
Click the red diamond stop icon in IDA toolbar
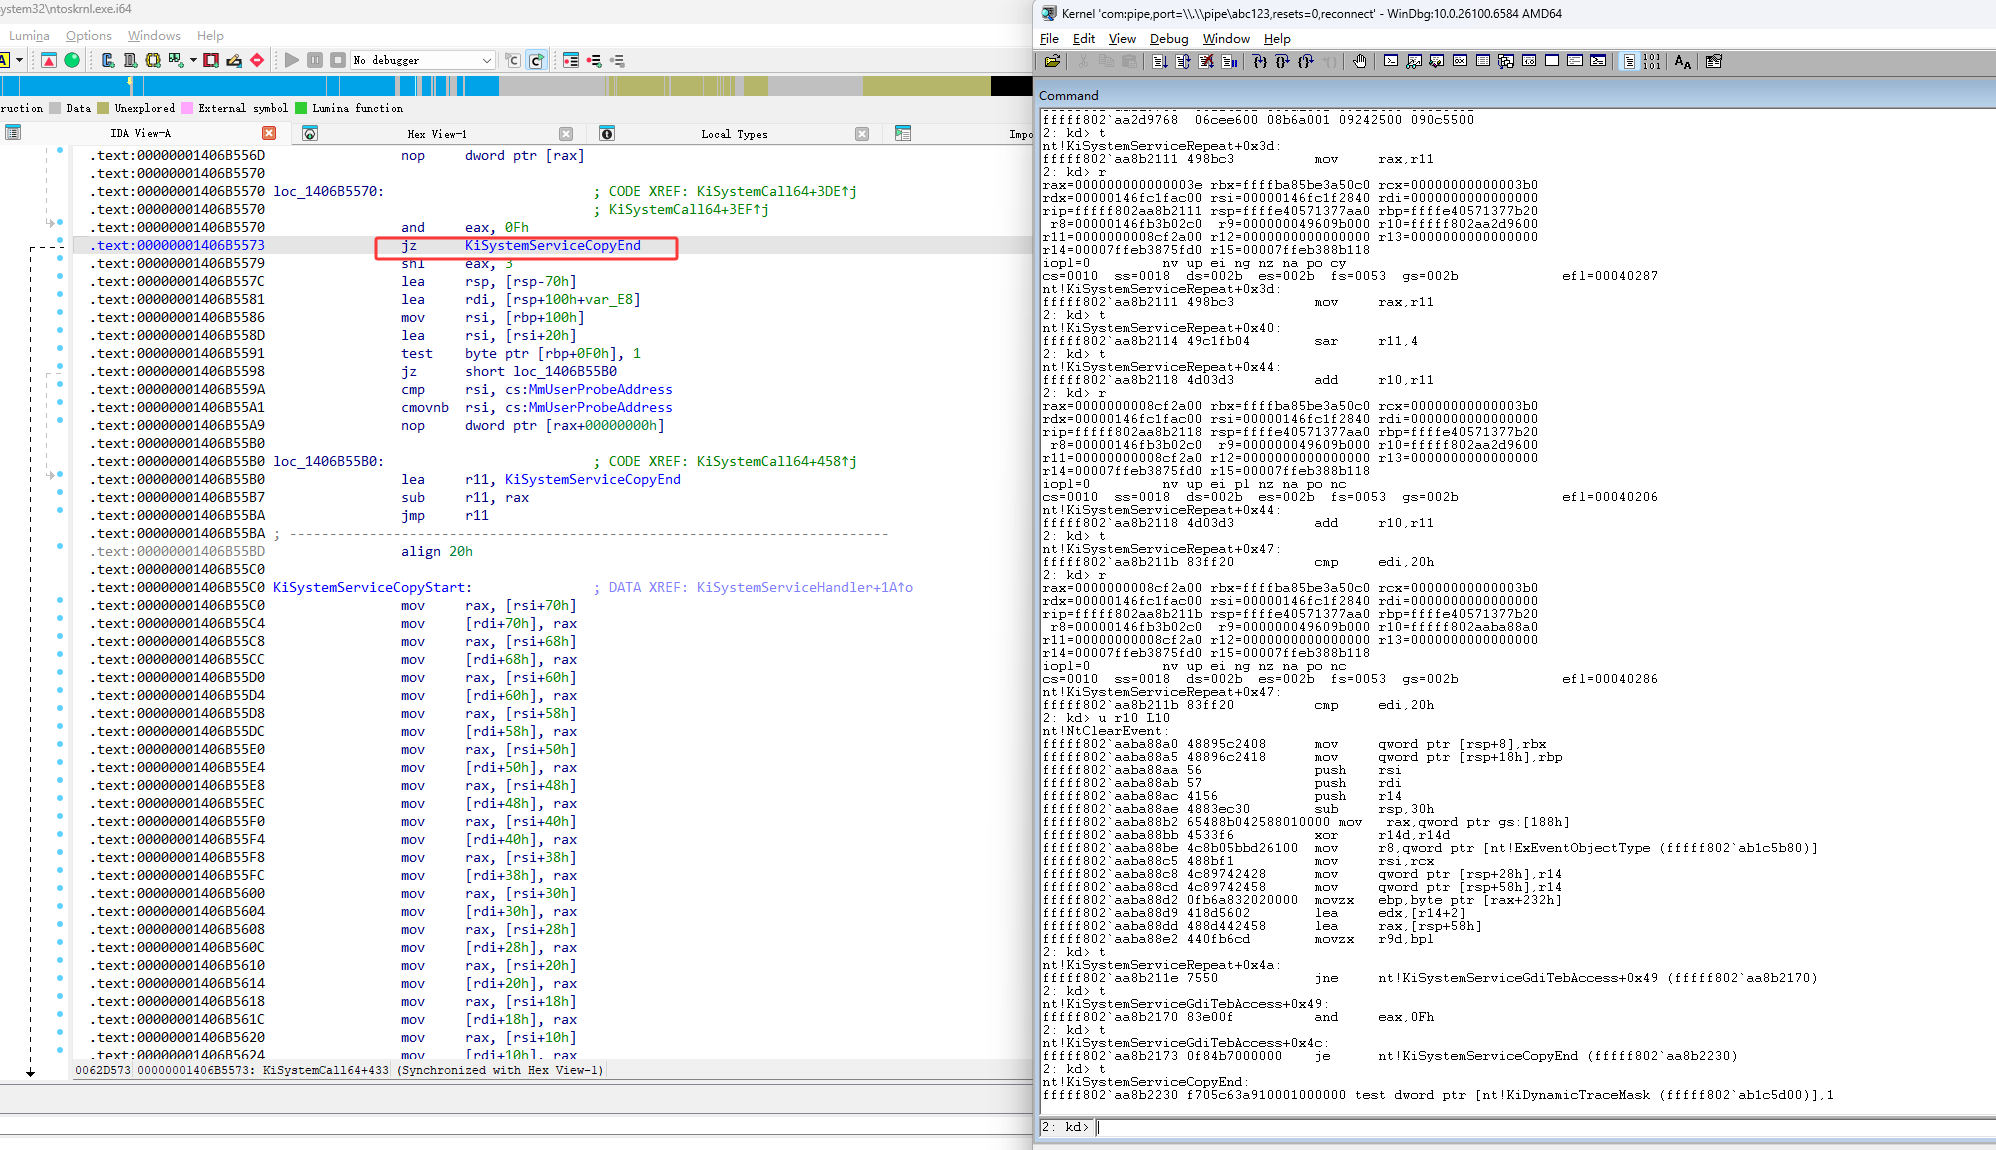(257, 60)
